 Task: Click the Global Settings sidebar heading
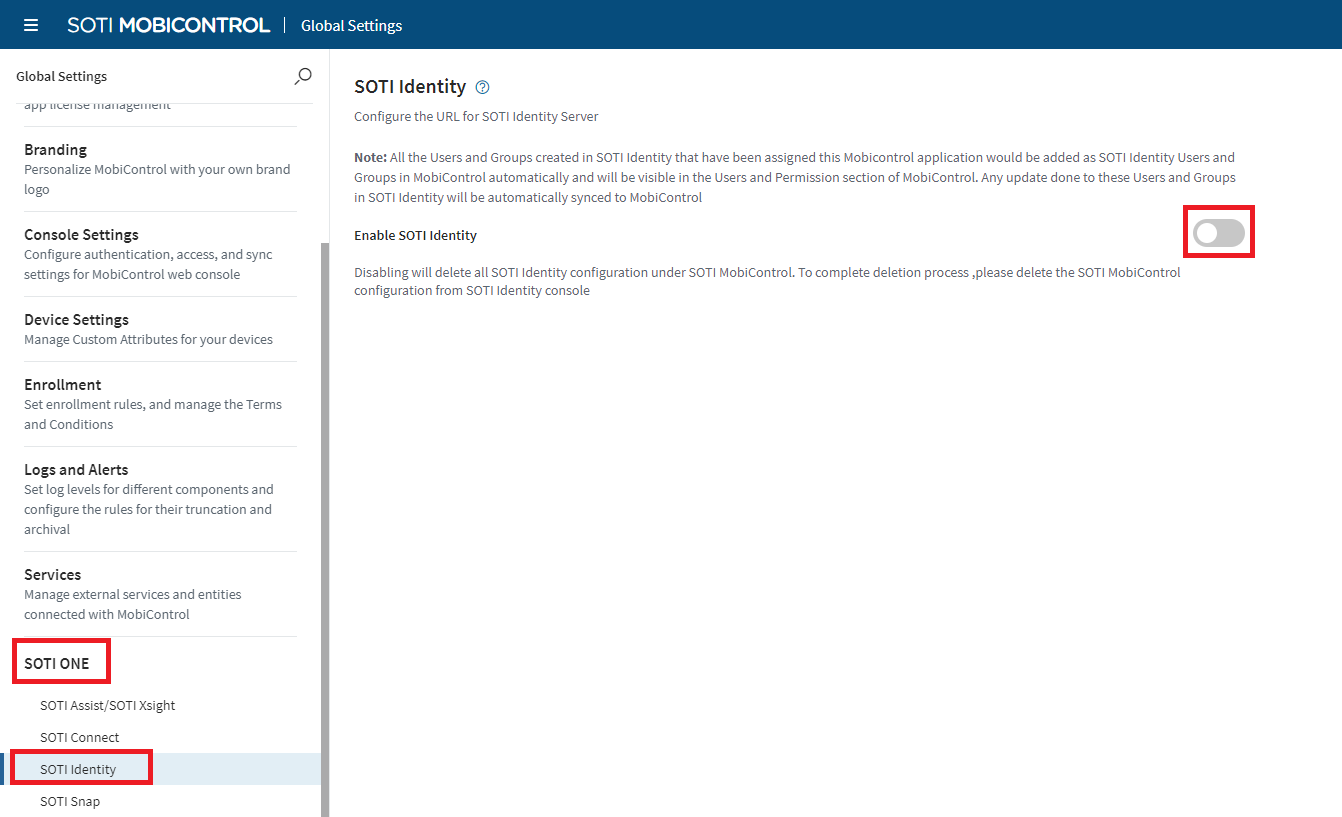61,76
